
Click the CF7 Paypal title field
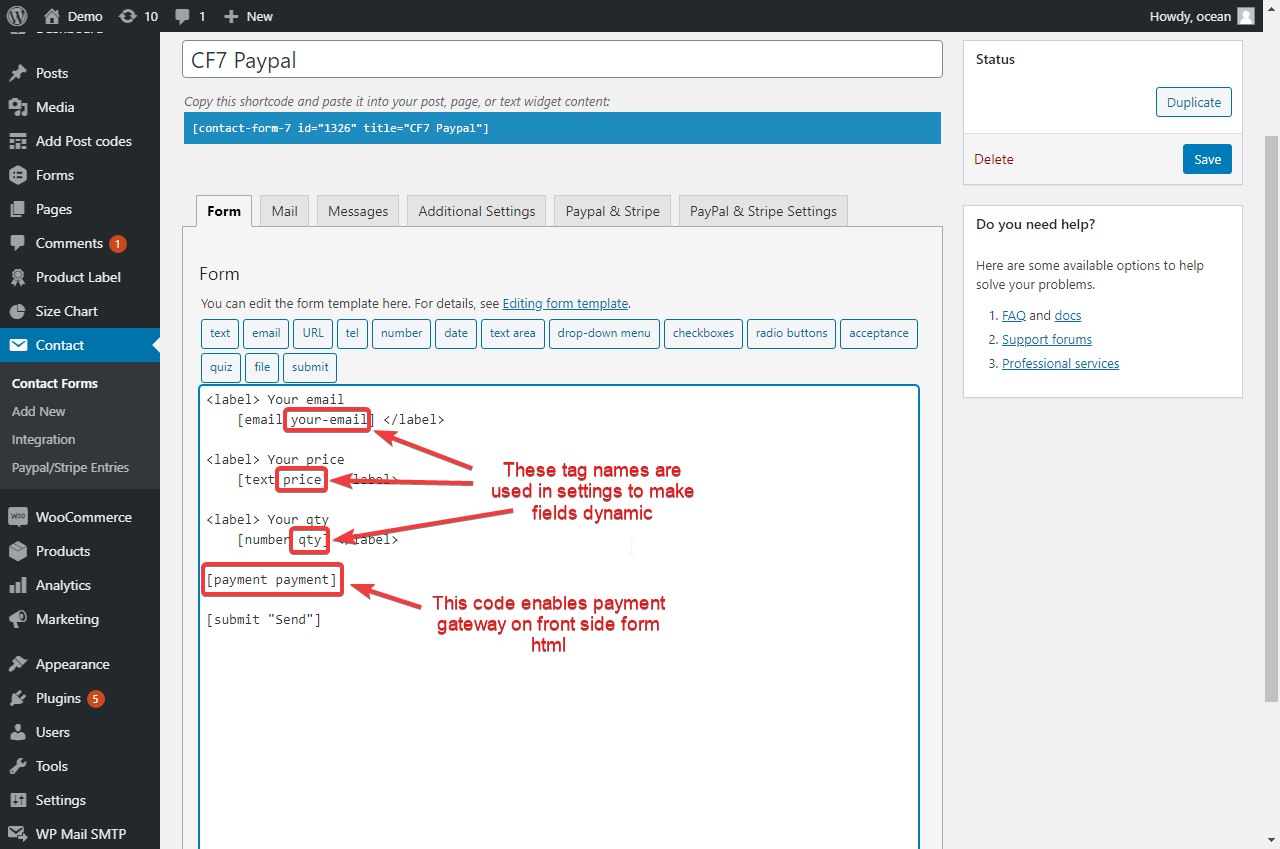tap(563, 59)
